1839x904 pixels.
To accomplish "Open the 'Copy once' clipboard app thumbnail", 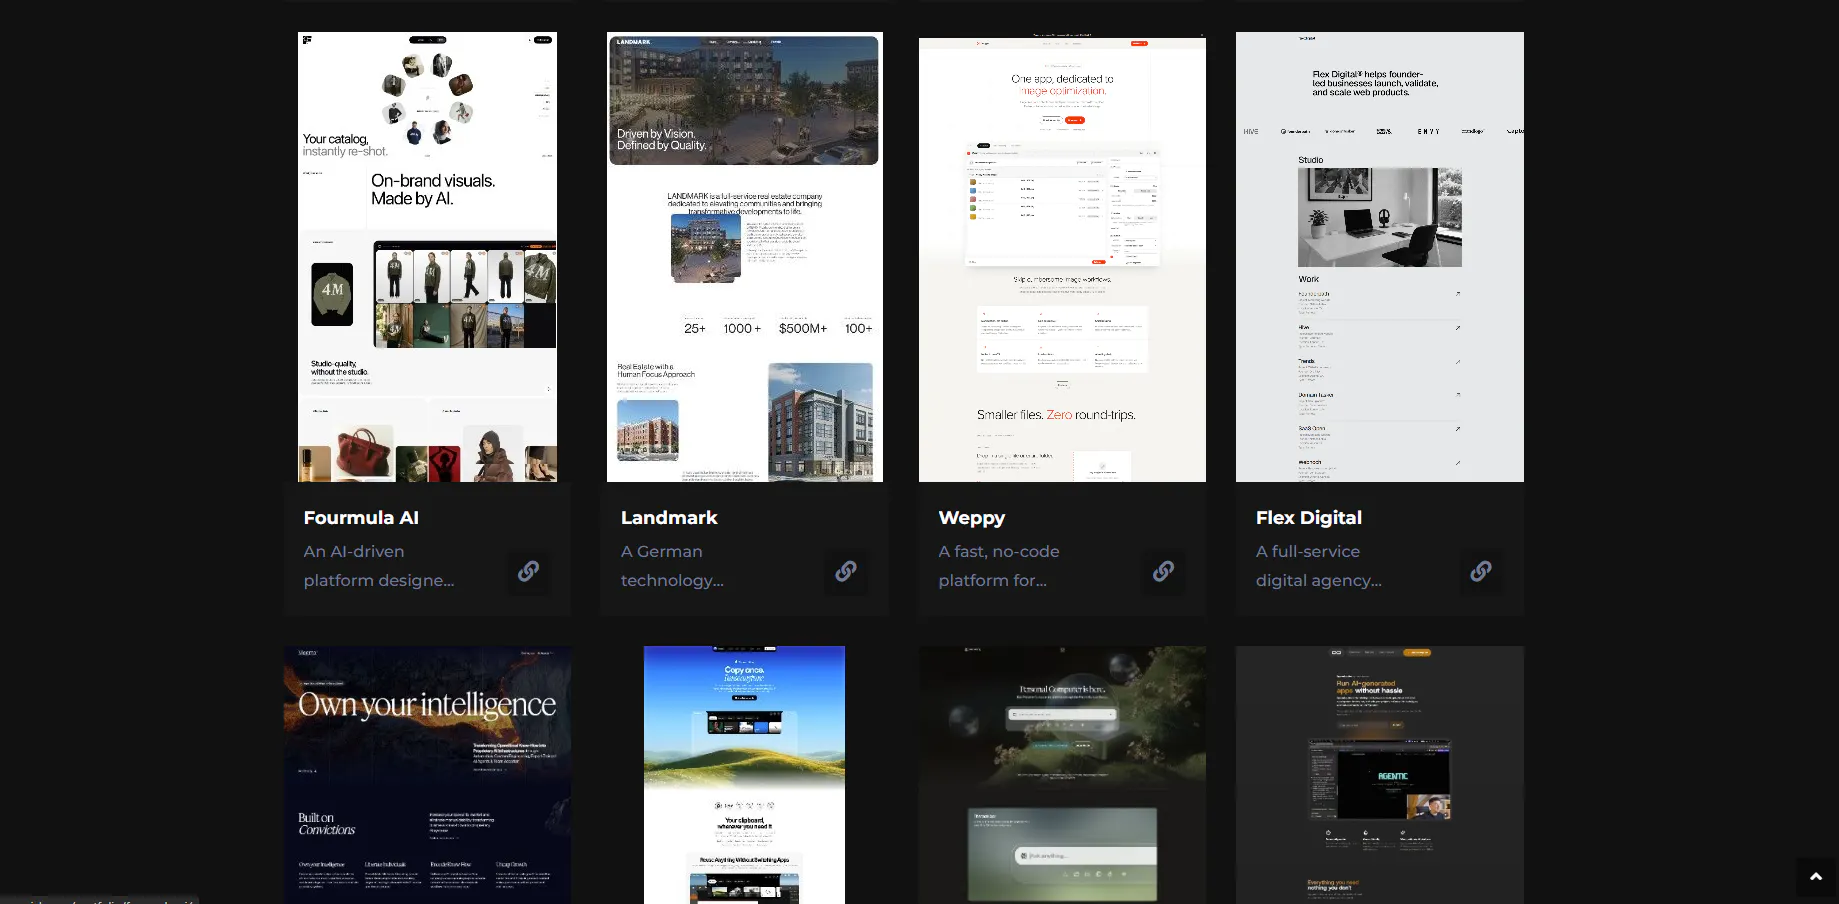I will pyautogui.click(x=745, y=775).
